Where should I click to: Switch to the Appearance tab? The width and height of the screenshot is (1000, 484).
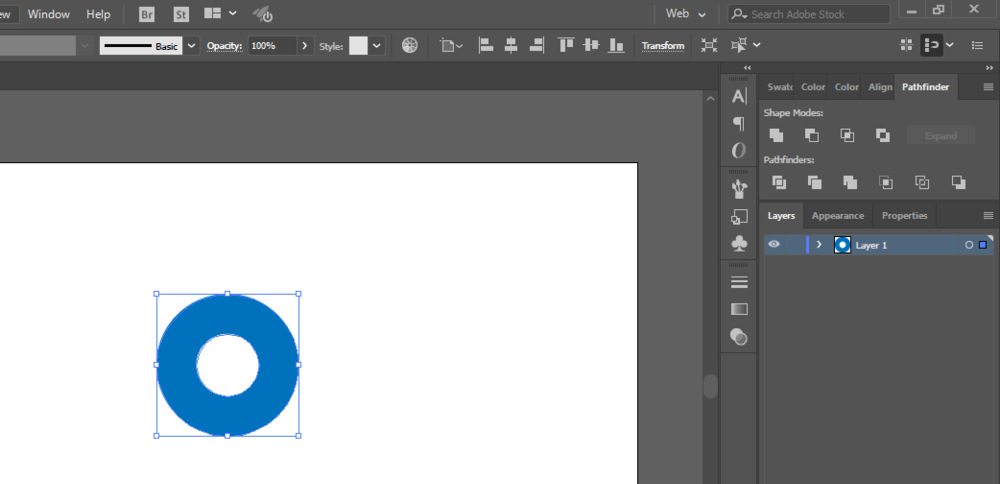(x=837, y=215)
